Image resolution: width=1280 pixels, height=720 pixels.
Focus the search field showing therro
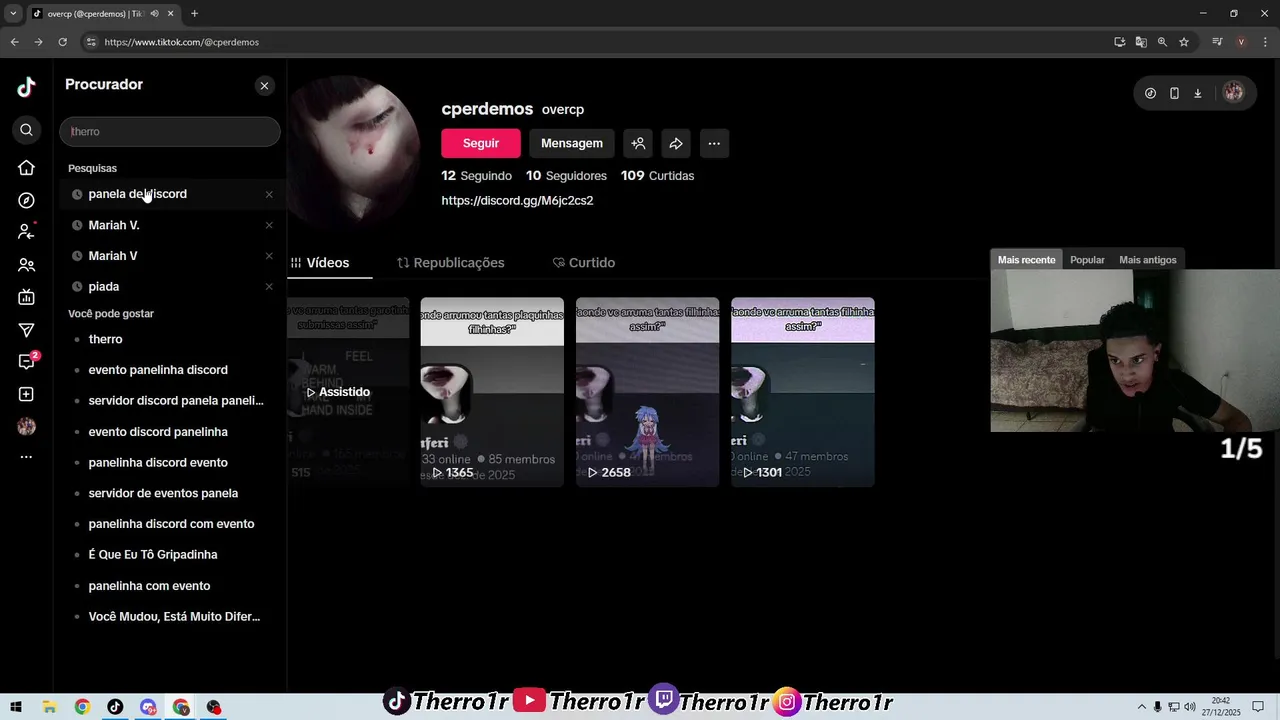pyautogui.click(x=170, y=131)
